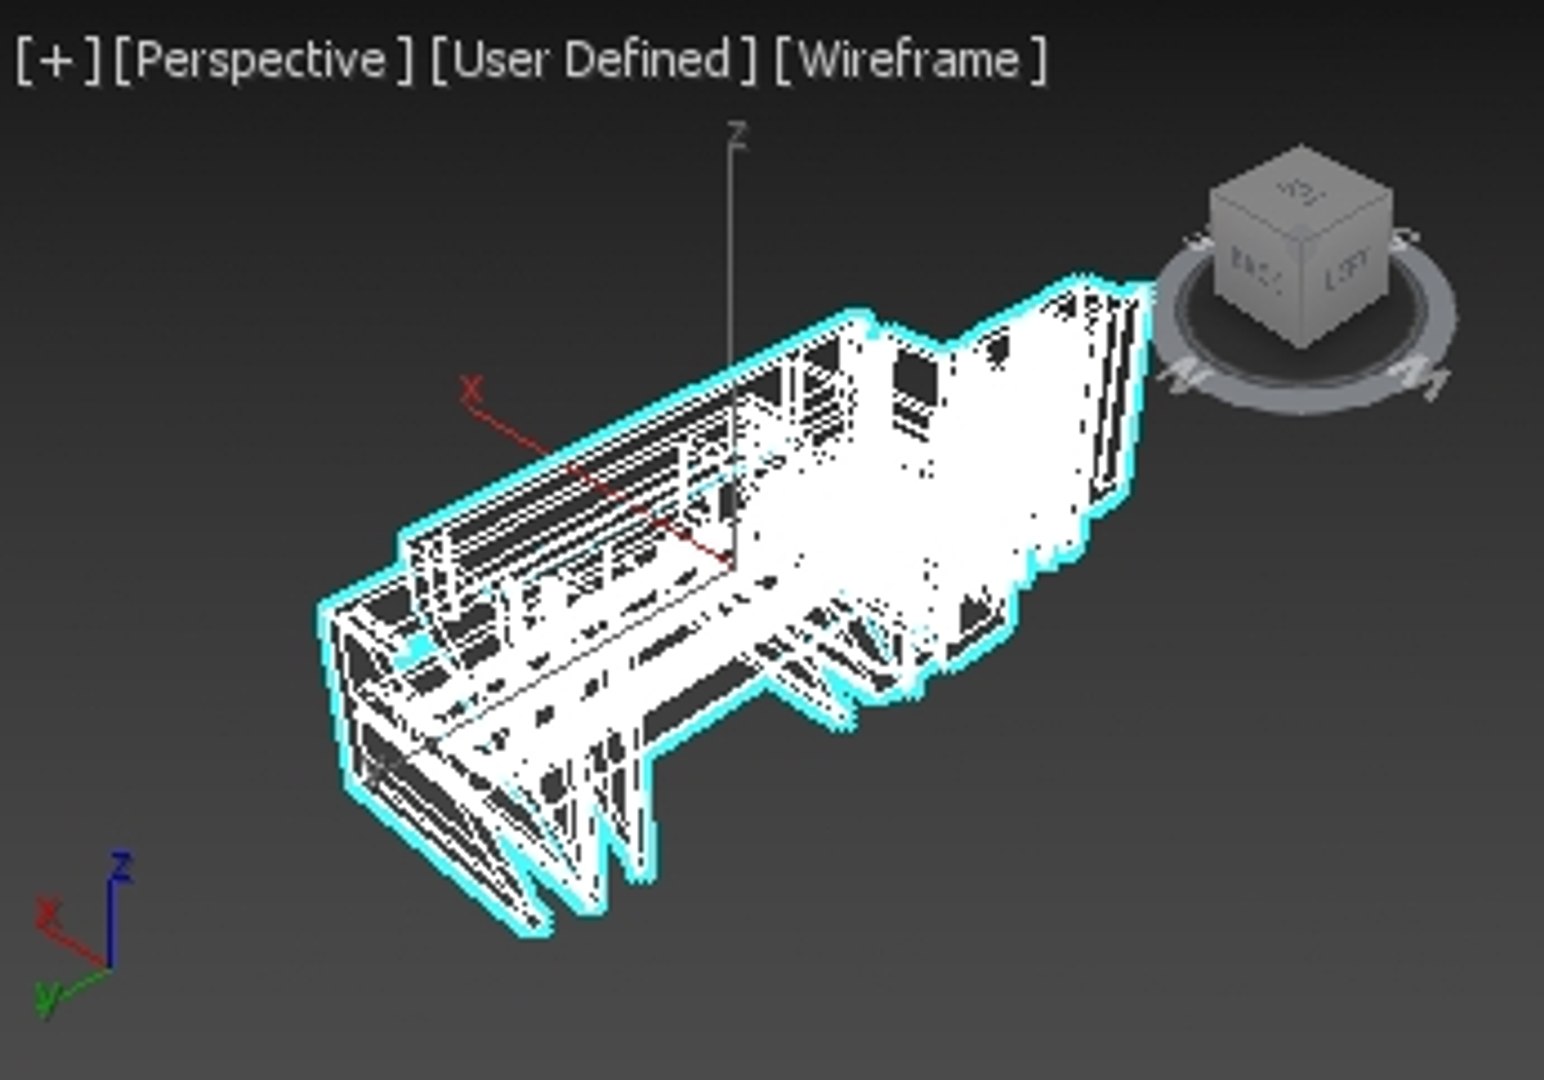Open the [Wireframe] shading menu

(x=910, y=60)
